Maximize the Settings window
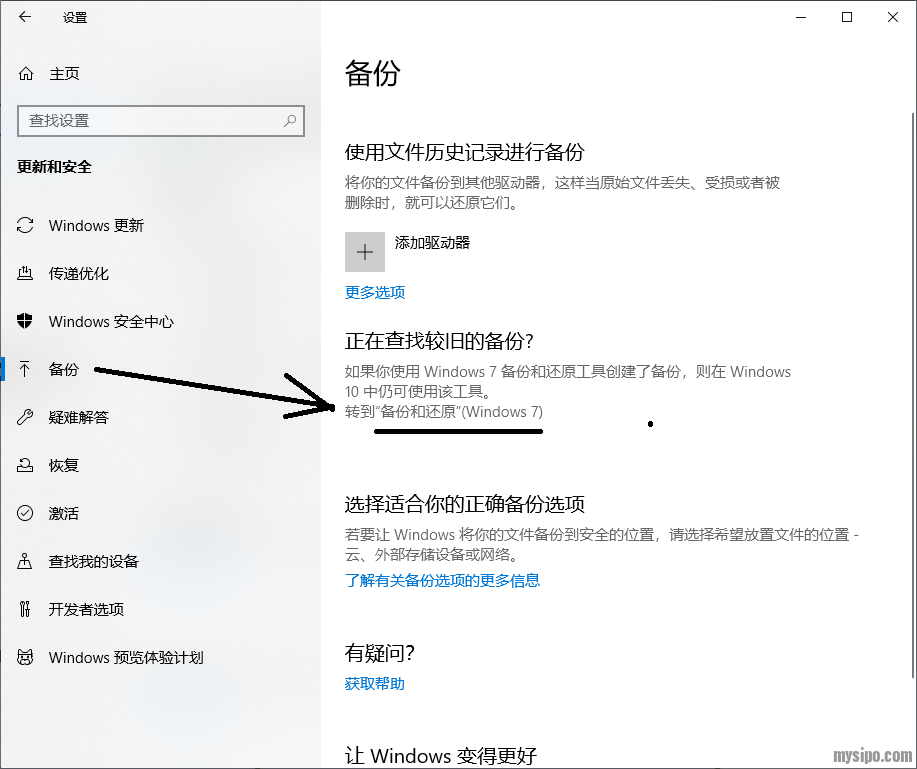 pyautogui.click(x=847, y=17)
